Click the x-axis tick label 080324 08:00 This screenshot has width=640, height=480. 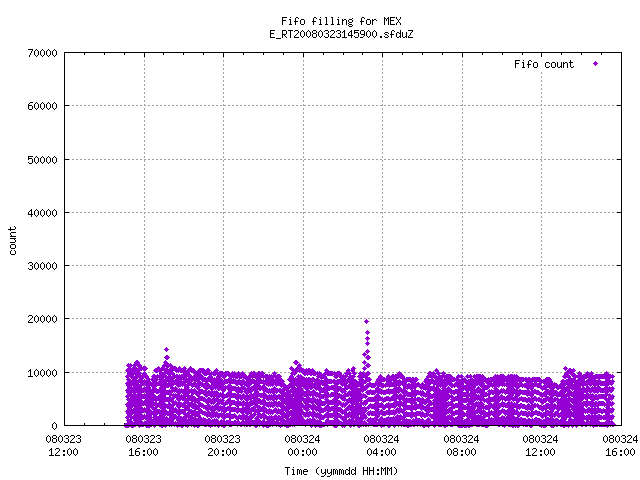coord(462,446)
